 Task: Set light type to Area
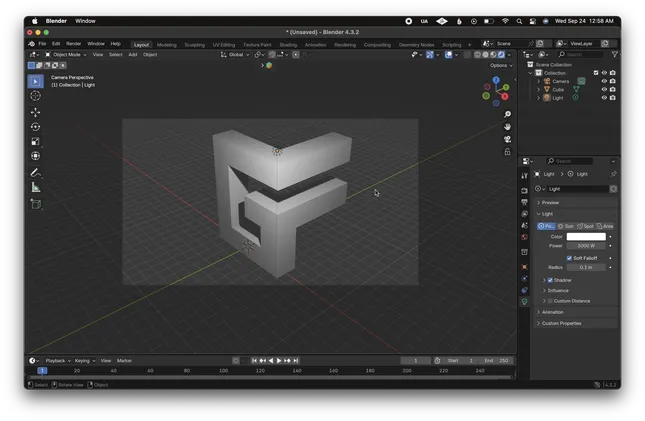click(x=605, y=226)
